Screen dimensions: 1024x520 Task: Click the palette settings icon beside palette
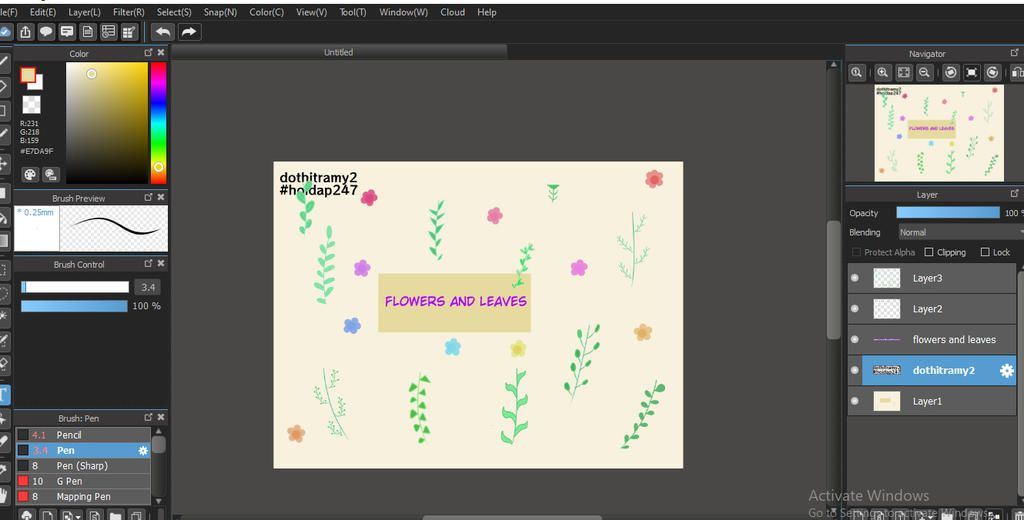pyautogui.click(x=51, y=174)
